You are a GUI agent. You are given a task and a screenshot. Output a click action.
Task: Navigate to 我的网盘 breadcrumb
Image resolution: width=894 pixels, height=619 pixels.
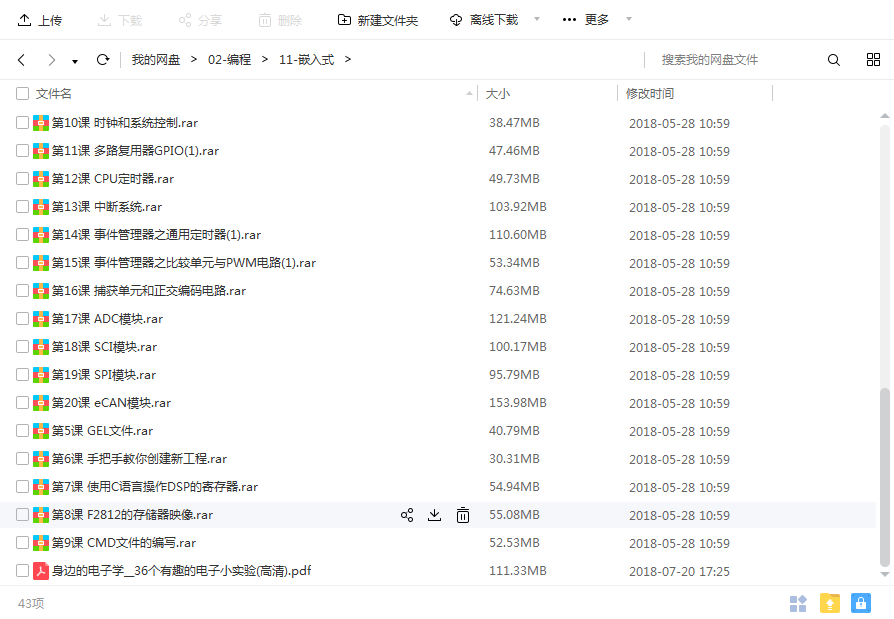(x=156, y=59)
